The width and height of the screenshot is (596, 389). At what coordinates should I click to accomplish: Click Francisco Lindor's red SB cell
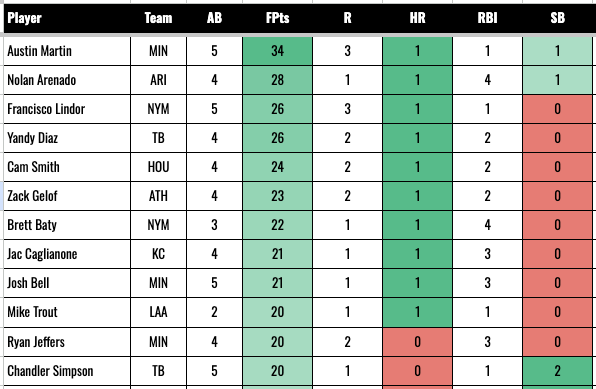pos(557,109)
